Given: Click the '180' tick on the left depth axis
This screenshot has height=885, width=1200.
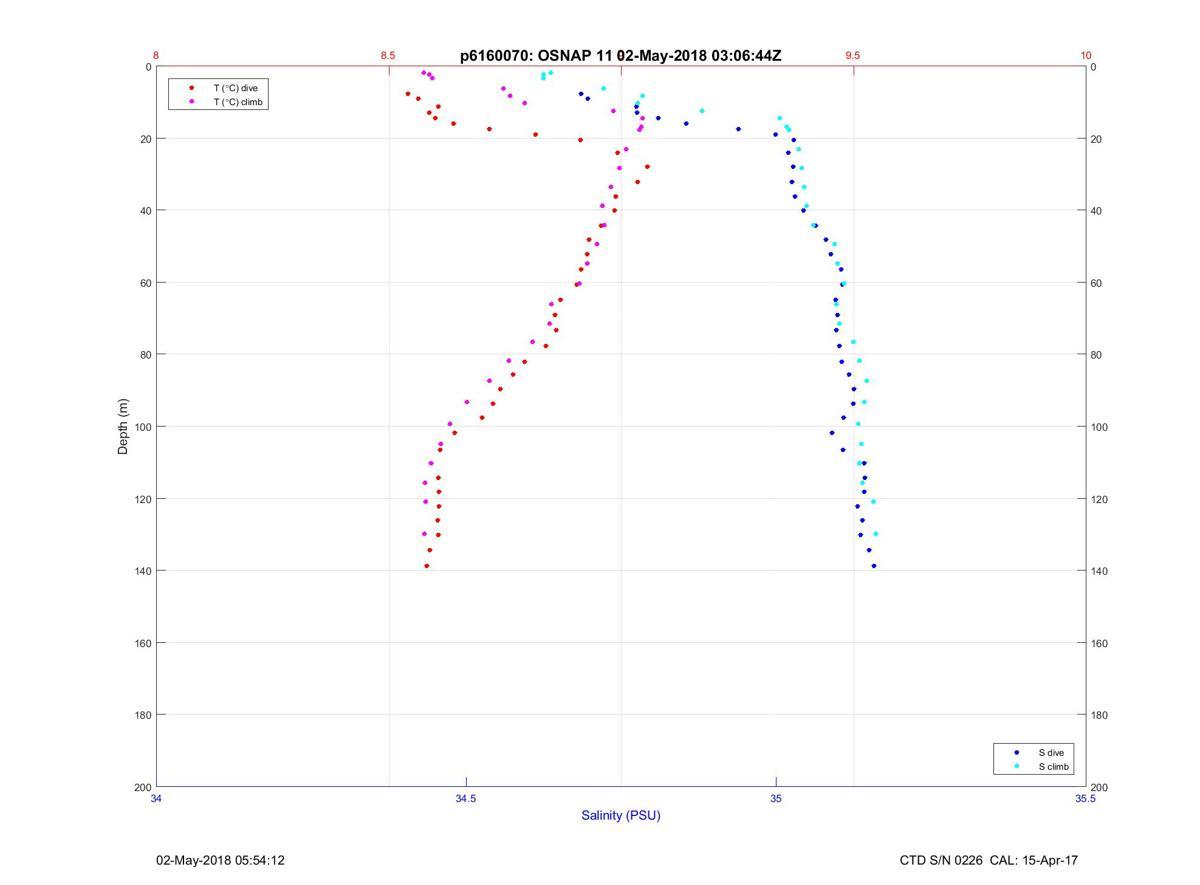Looking at the screenshot, I should click(x=142, y=715).
